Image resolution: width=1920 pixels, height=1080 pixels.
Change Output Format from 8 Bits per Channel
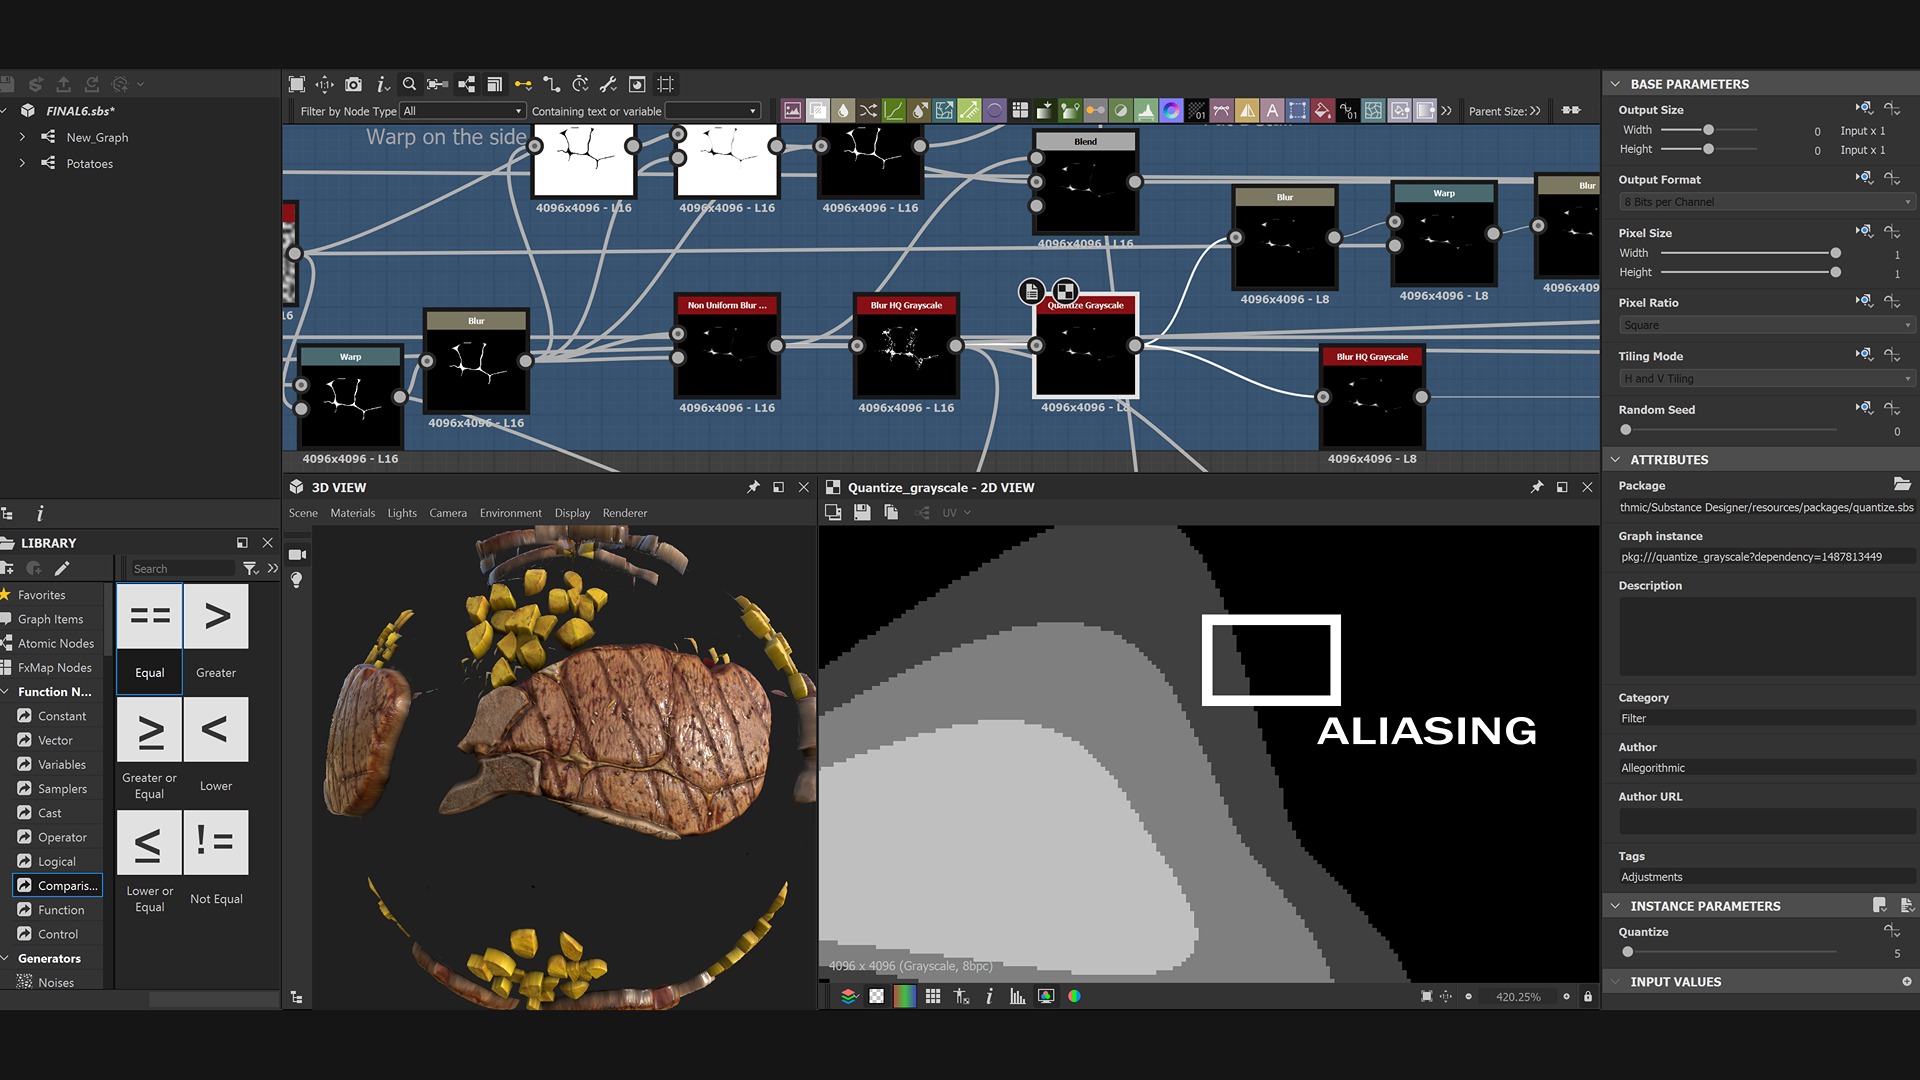[x=1764, y=201]
